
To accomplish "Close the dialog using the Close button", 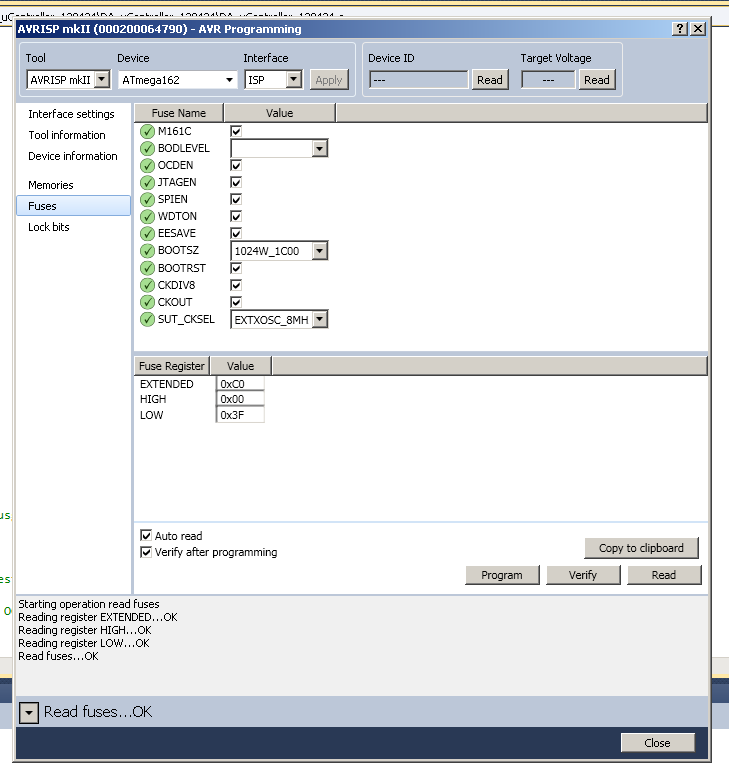I will [658, 743].
